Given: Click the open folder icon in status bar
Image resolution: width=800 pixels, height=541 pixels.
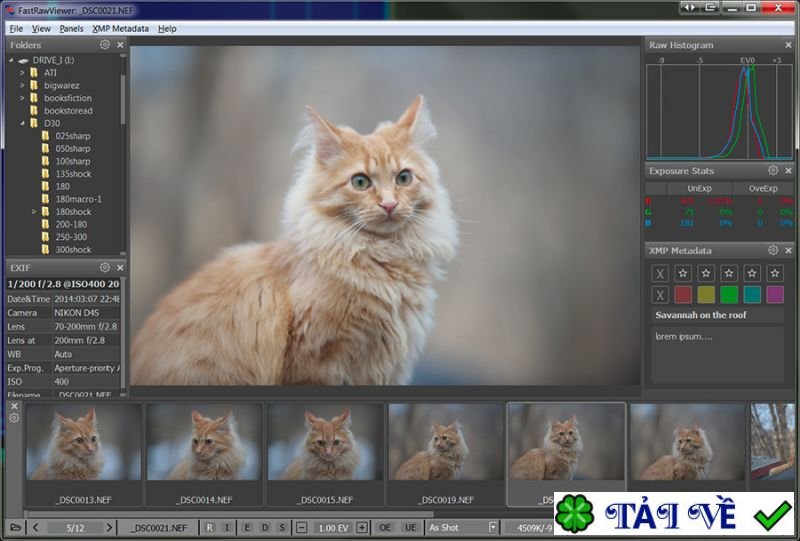Looking at the screenshot, I should pyautogui.click(x=15, y=527).
